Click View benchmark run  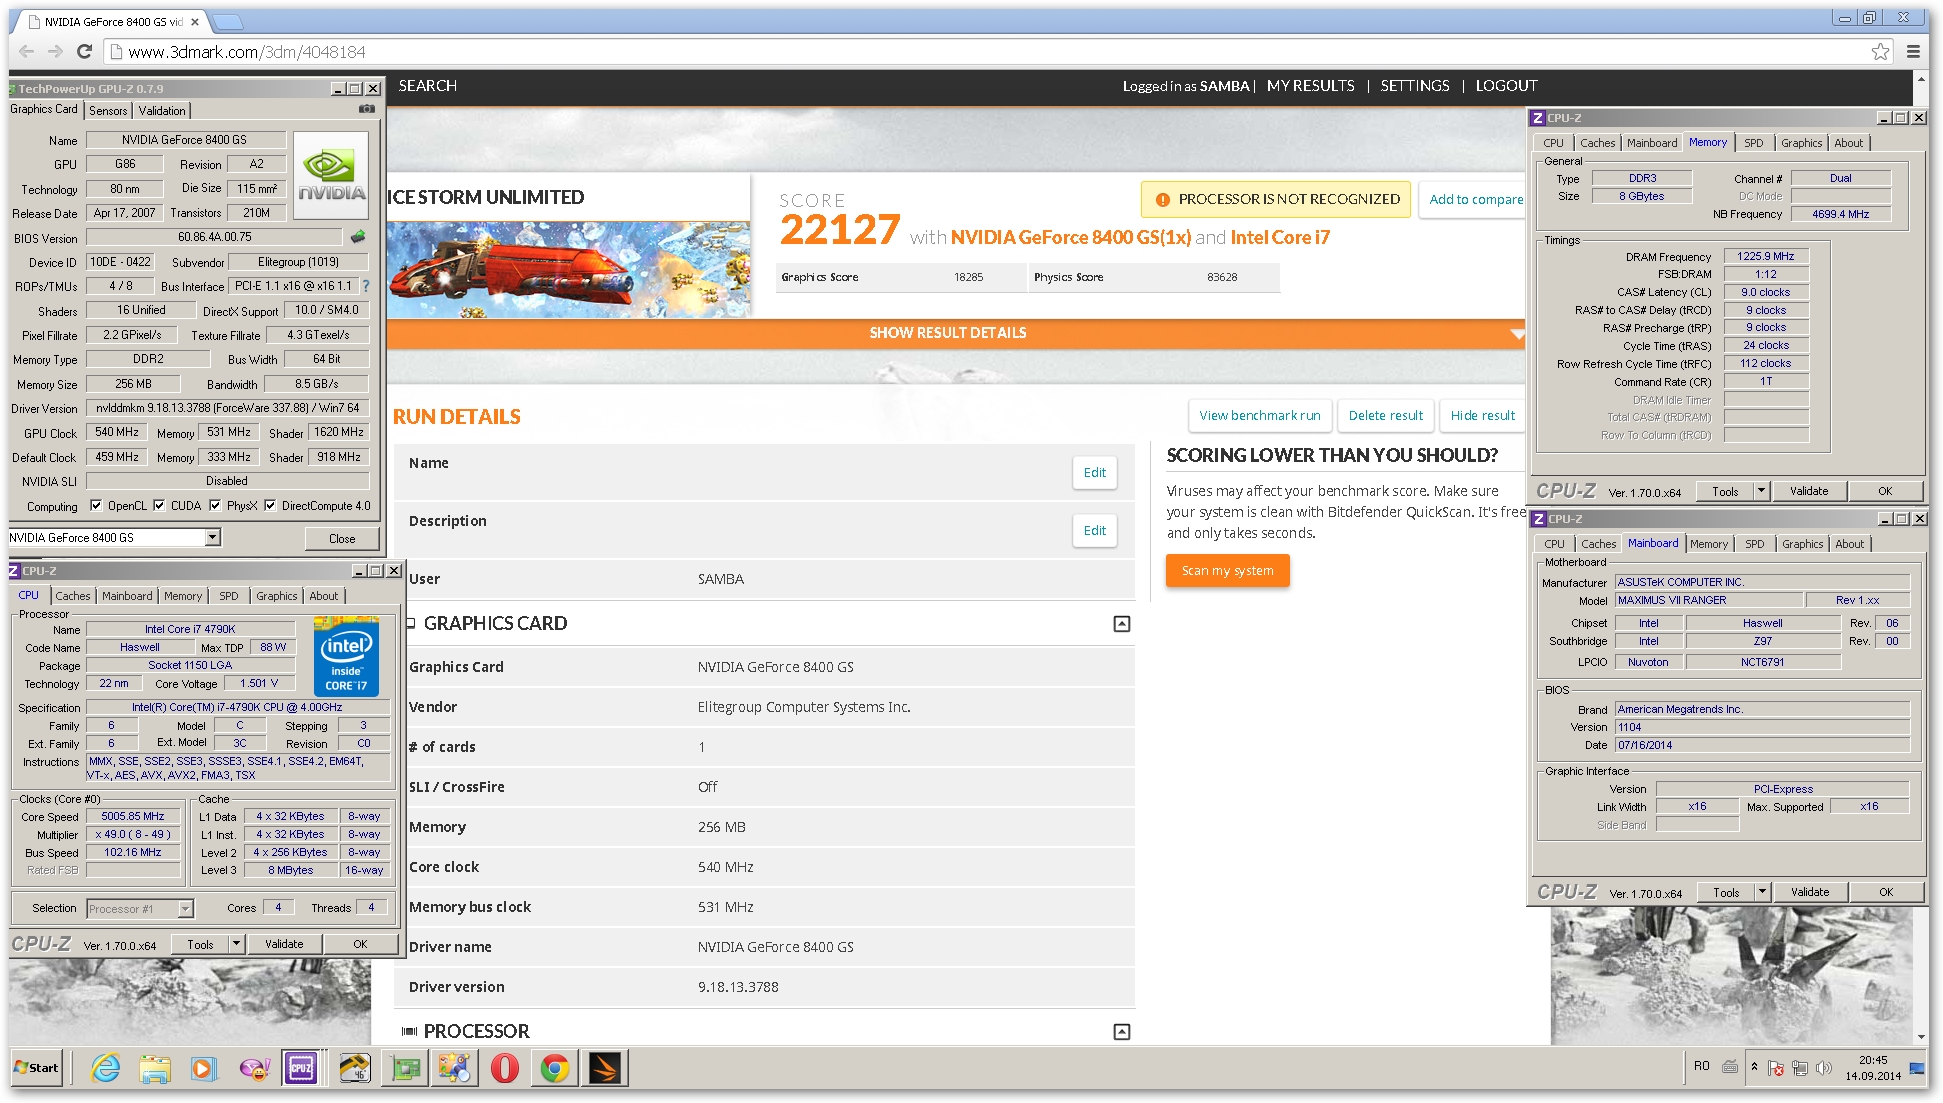[1260, 415]
